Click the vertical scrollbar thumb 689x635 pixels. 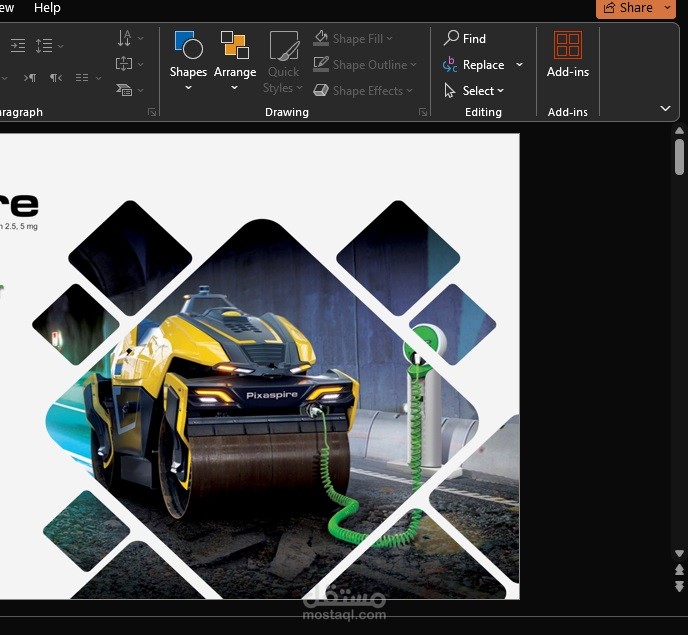(679, 157)
